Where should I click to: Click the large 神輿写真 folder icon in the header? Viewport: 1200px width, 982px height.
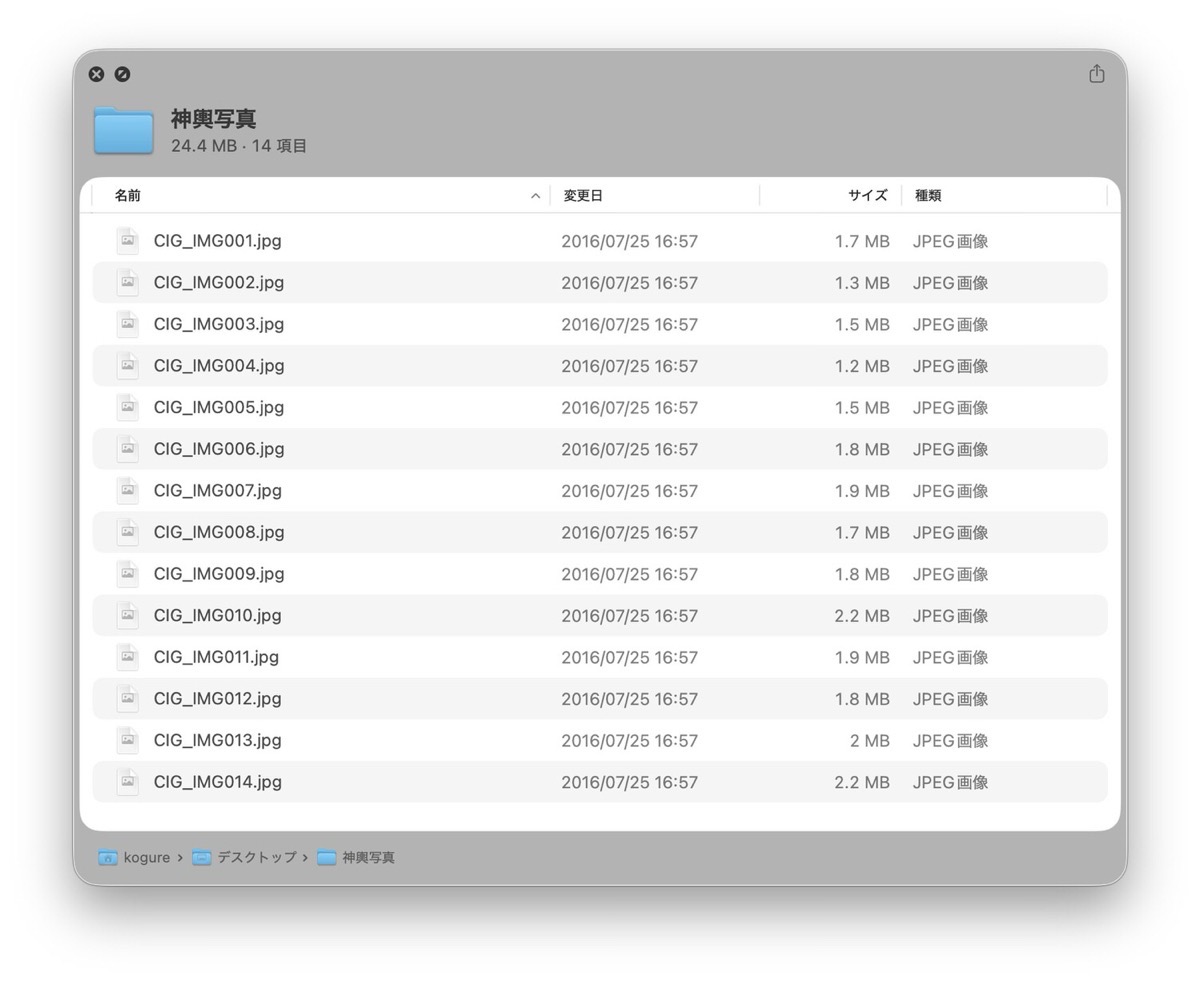tap(123, 131)
